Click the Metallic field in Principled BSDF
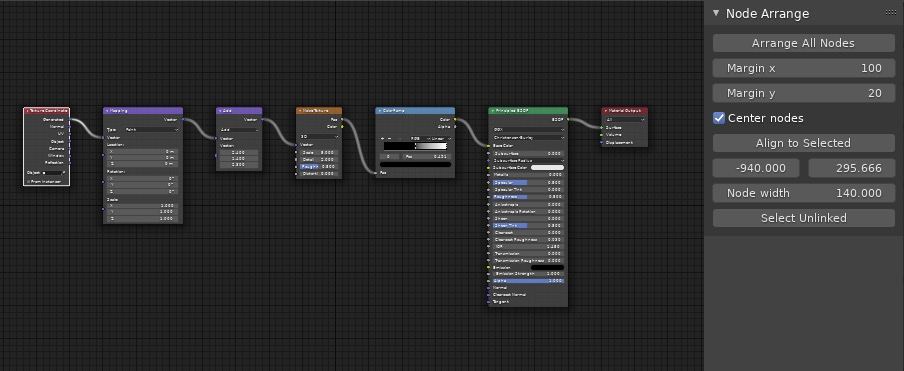 click(x=529, y=175)
